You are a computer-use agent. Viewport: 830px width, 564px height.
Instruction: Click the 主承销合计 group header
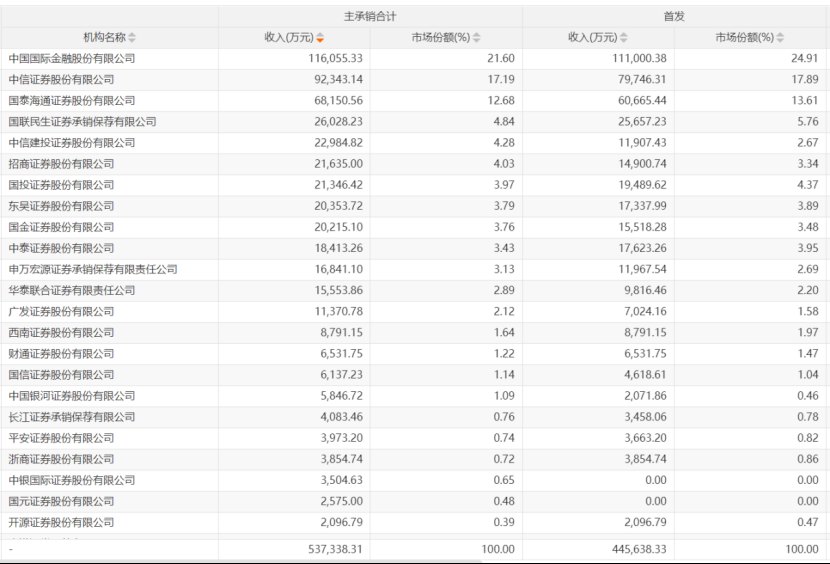coord(370,16)
